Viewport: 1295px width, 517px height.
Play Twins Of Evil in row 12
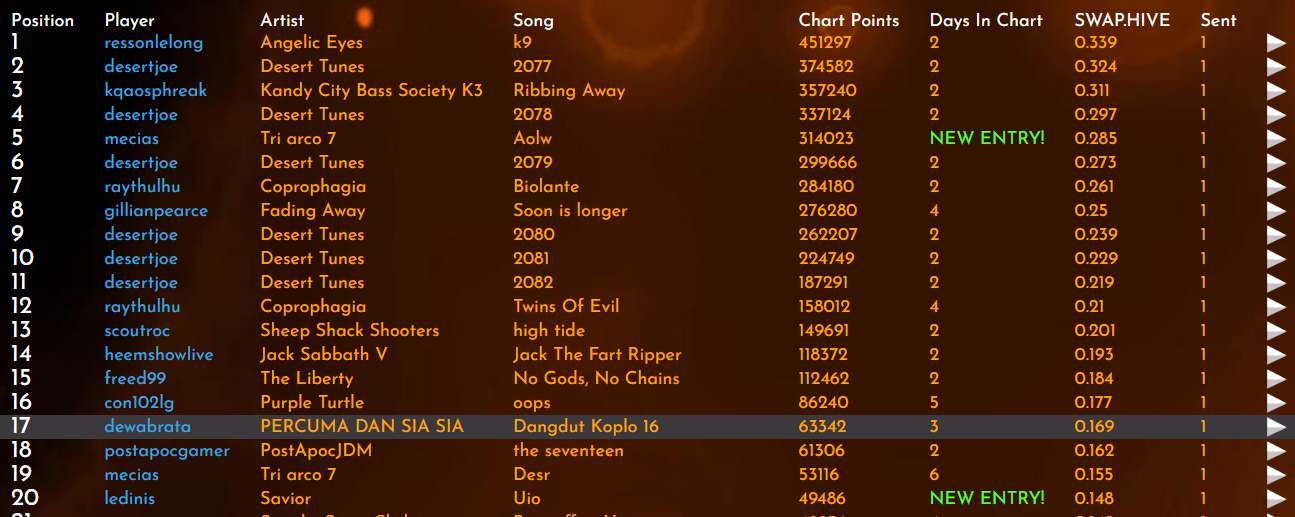[x=1276, y=307]
